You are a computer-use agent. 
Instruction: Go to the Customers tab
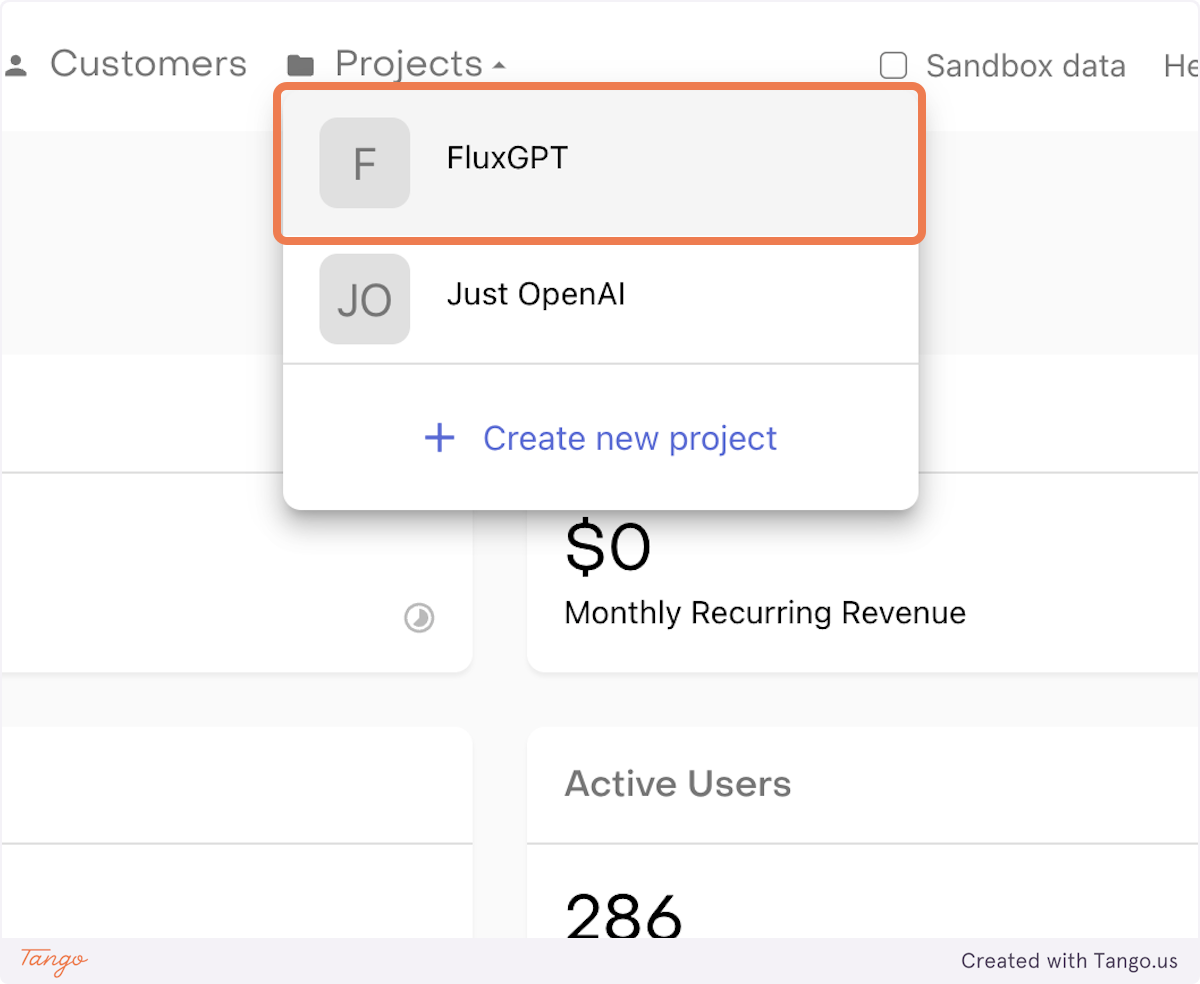[x=148, y=64]
